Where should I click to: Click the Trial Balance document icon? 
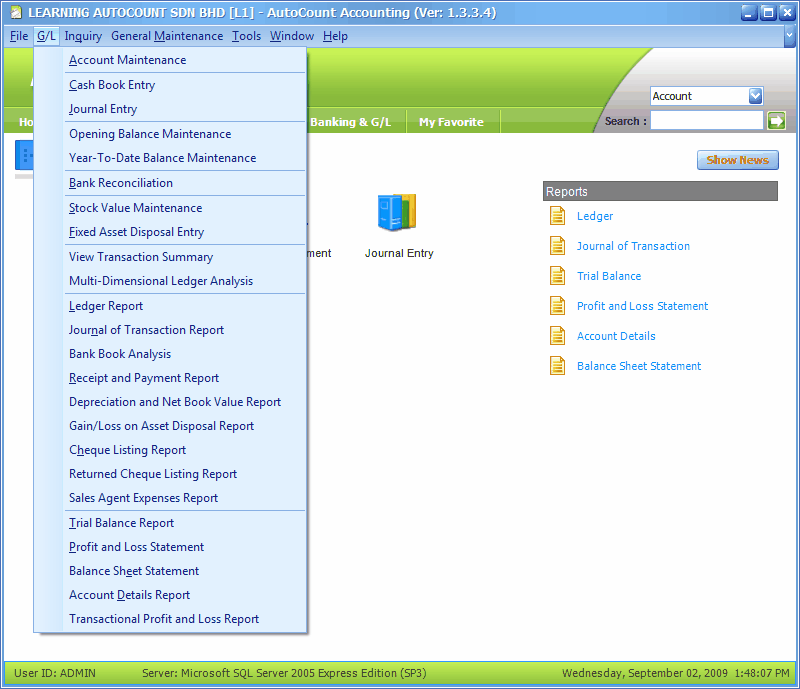click(557, 276)
